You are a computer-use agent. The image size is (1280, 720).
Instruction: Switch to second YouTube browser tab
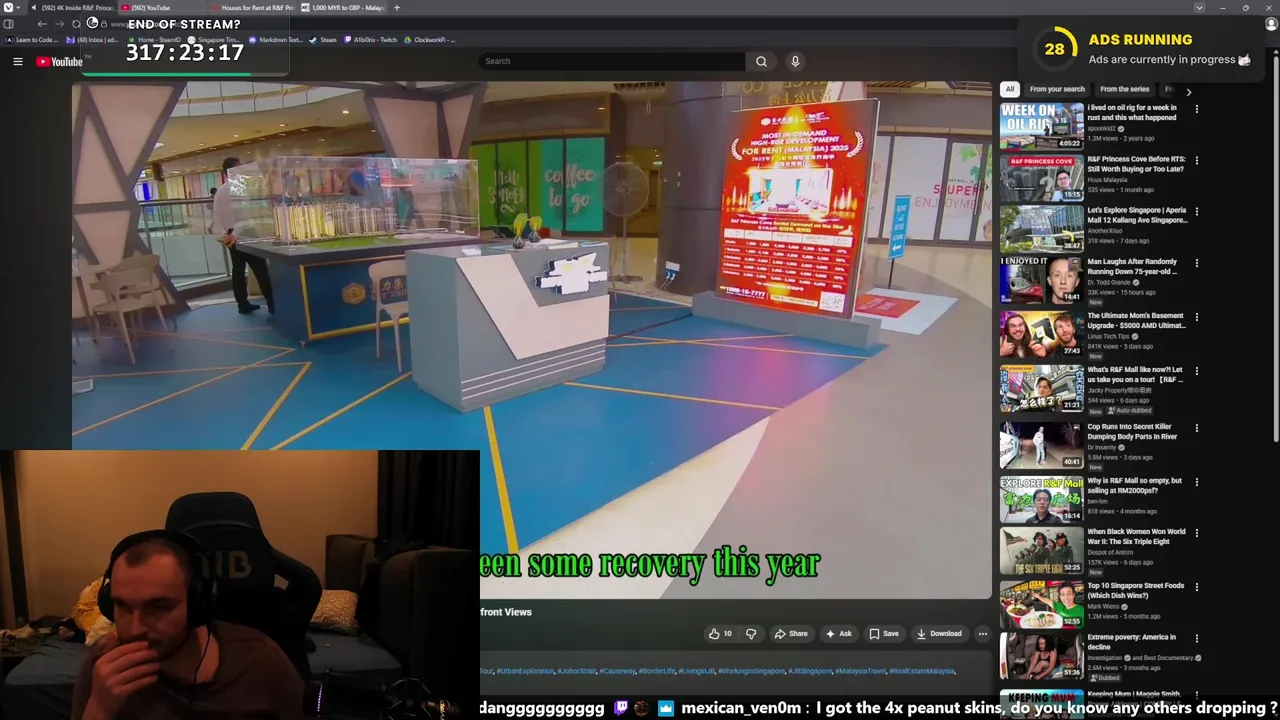[x=158, y=8]
